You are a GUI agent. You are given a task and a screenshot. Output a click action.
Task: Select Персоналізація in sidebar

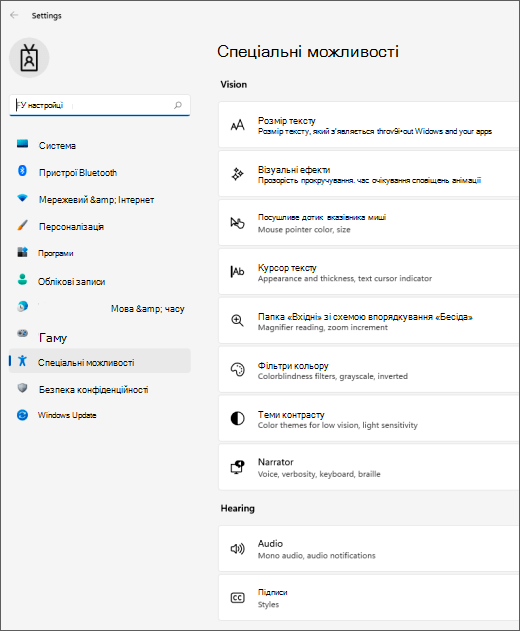click(x=99, y=227)
